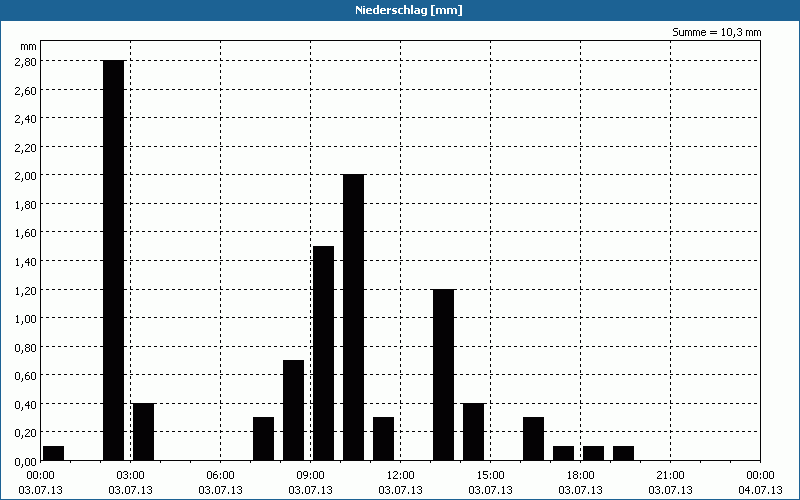Image resolution: width=800 pixels, height=500 pixels.
Task: Pick the 0,60 y-axis label
Action: (x=26, y=376)
